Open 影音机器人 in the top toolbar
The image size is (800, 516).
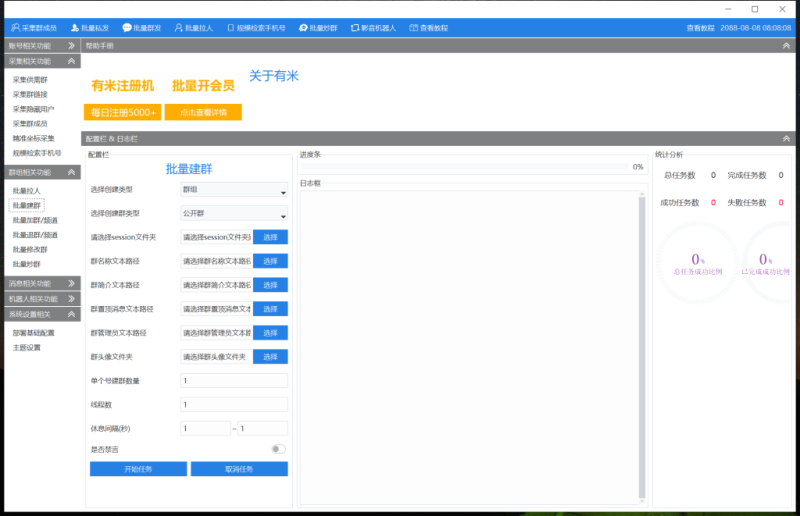click(x=373, y=28)
